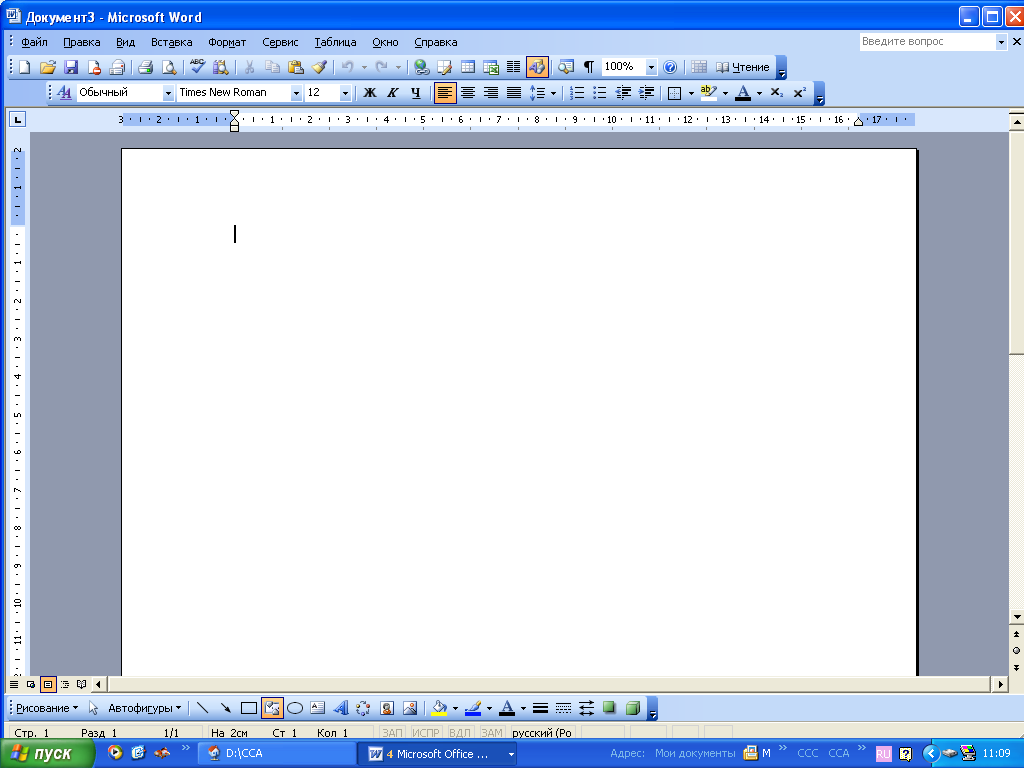1024x768 pixels.
Task: Draw a rectangle shape
Action: click(x=249, y=708)
